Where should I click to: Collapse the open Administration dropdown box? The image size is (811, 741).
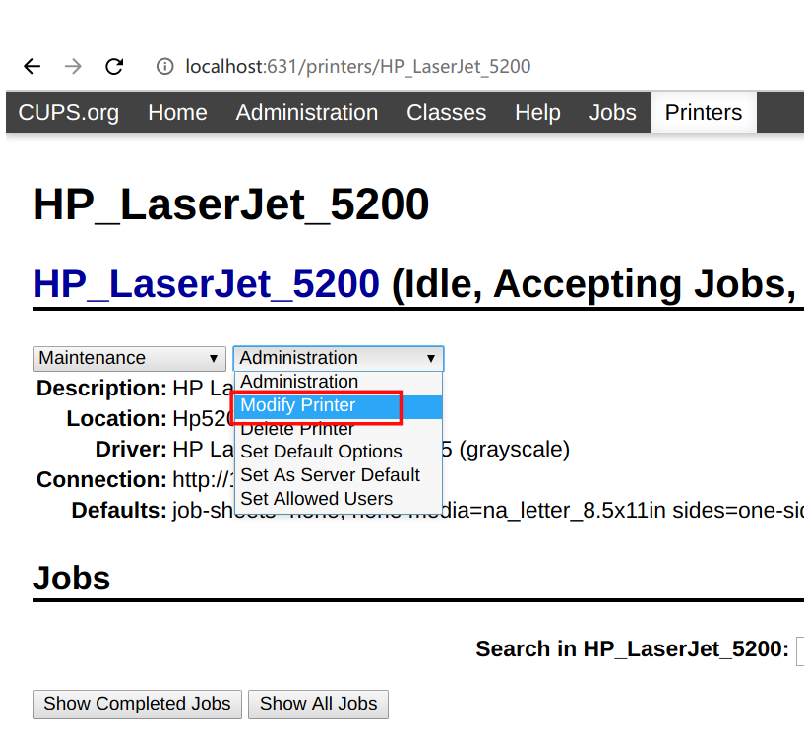tap(338, 358)
